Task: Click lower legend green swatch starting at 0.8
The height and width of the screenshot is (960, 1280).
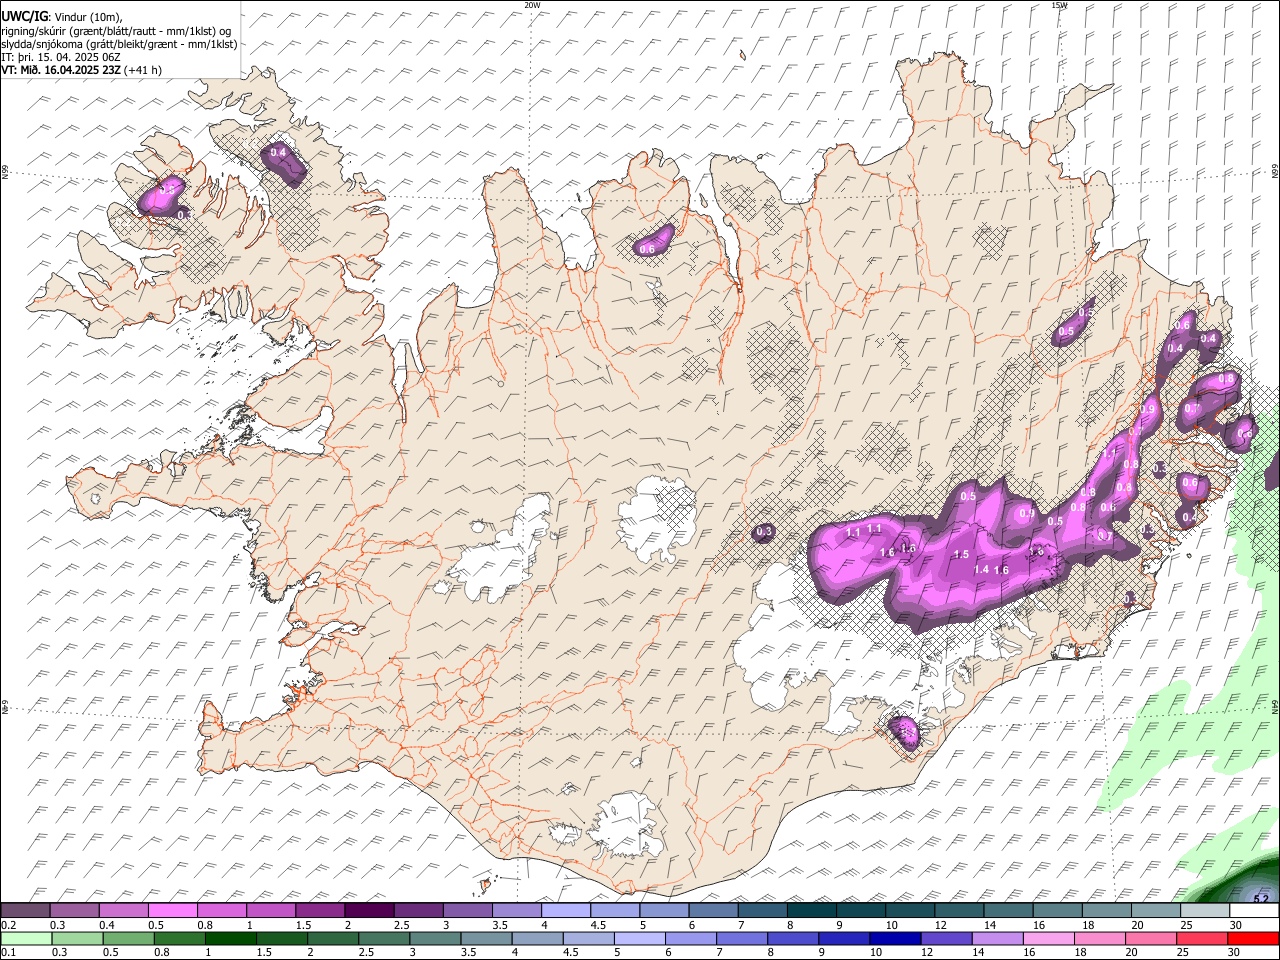Action: point(179,939)
